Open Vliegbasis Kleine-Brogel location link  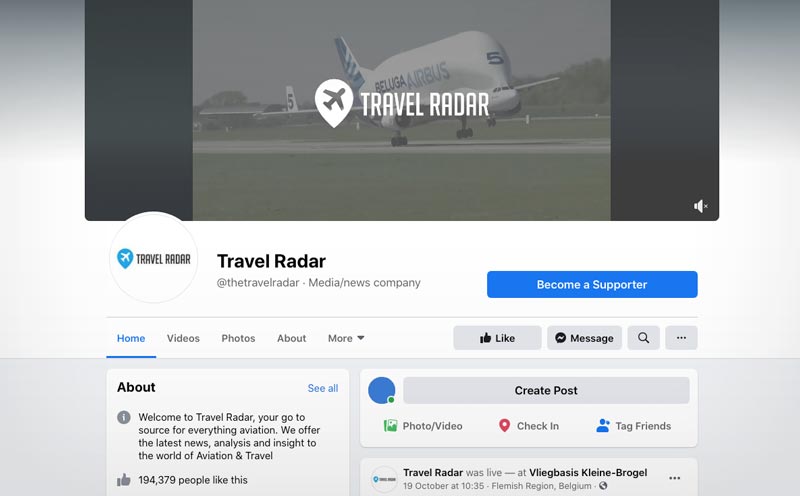pyautogui.click(x=588, y=473)
